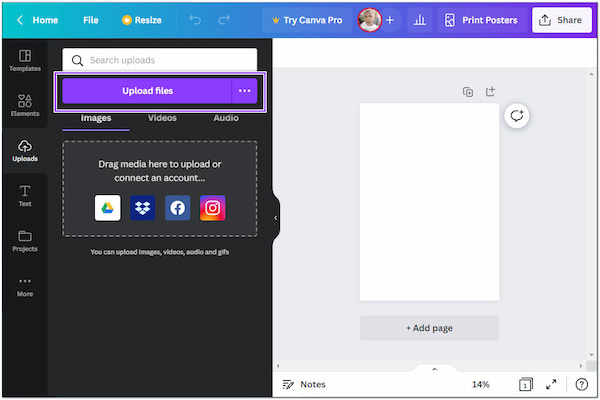
Task: Expand the page thumbnails chevron
Action: point(434,369)
